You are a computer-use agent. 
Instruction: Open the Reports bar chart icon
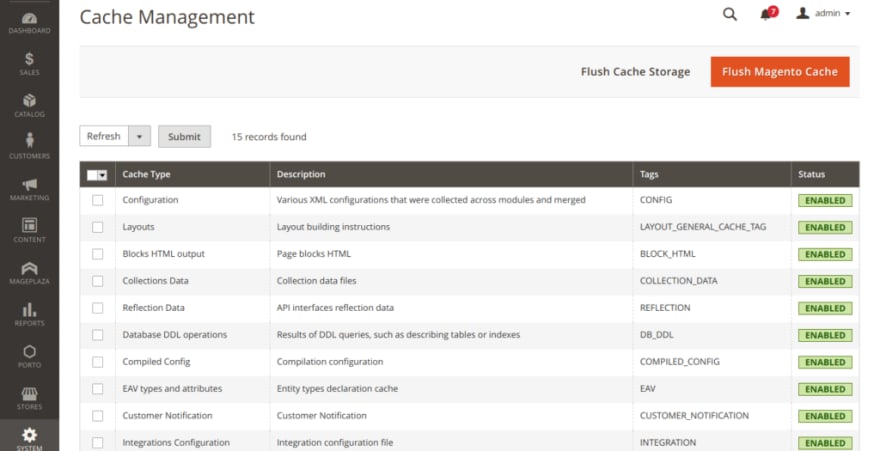tap(29, 314)
